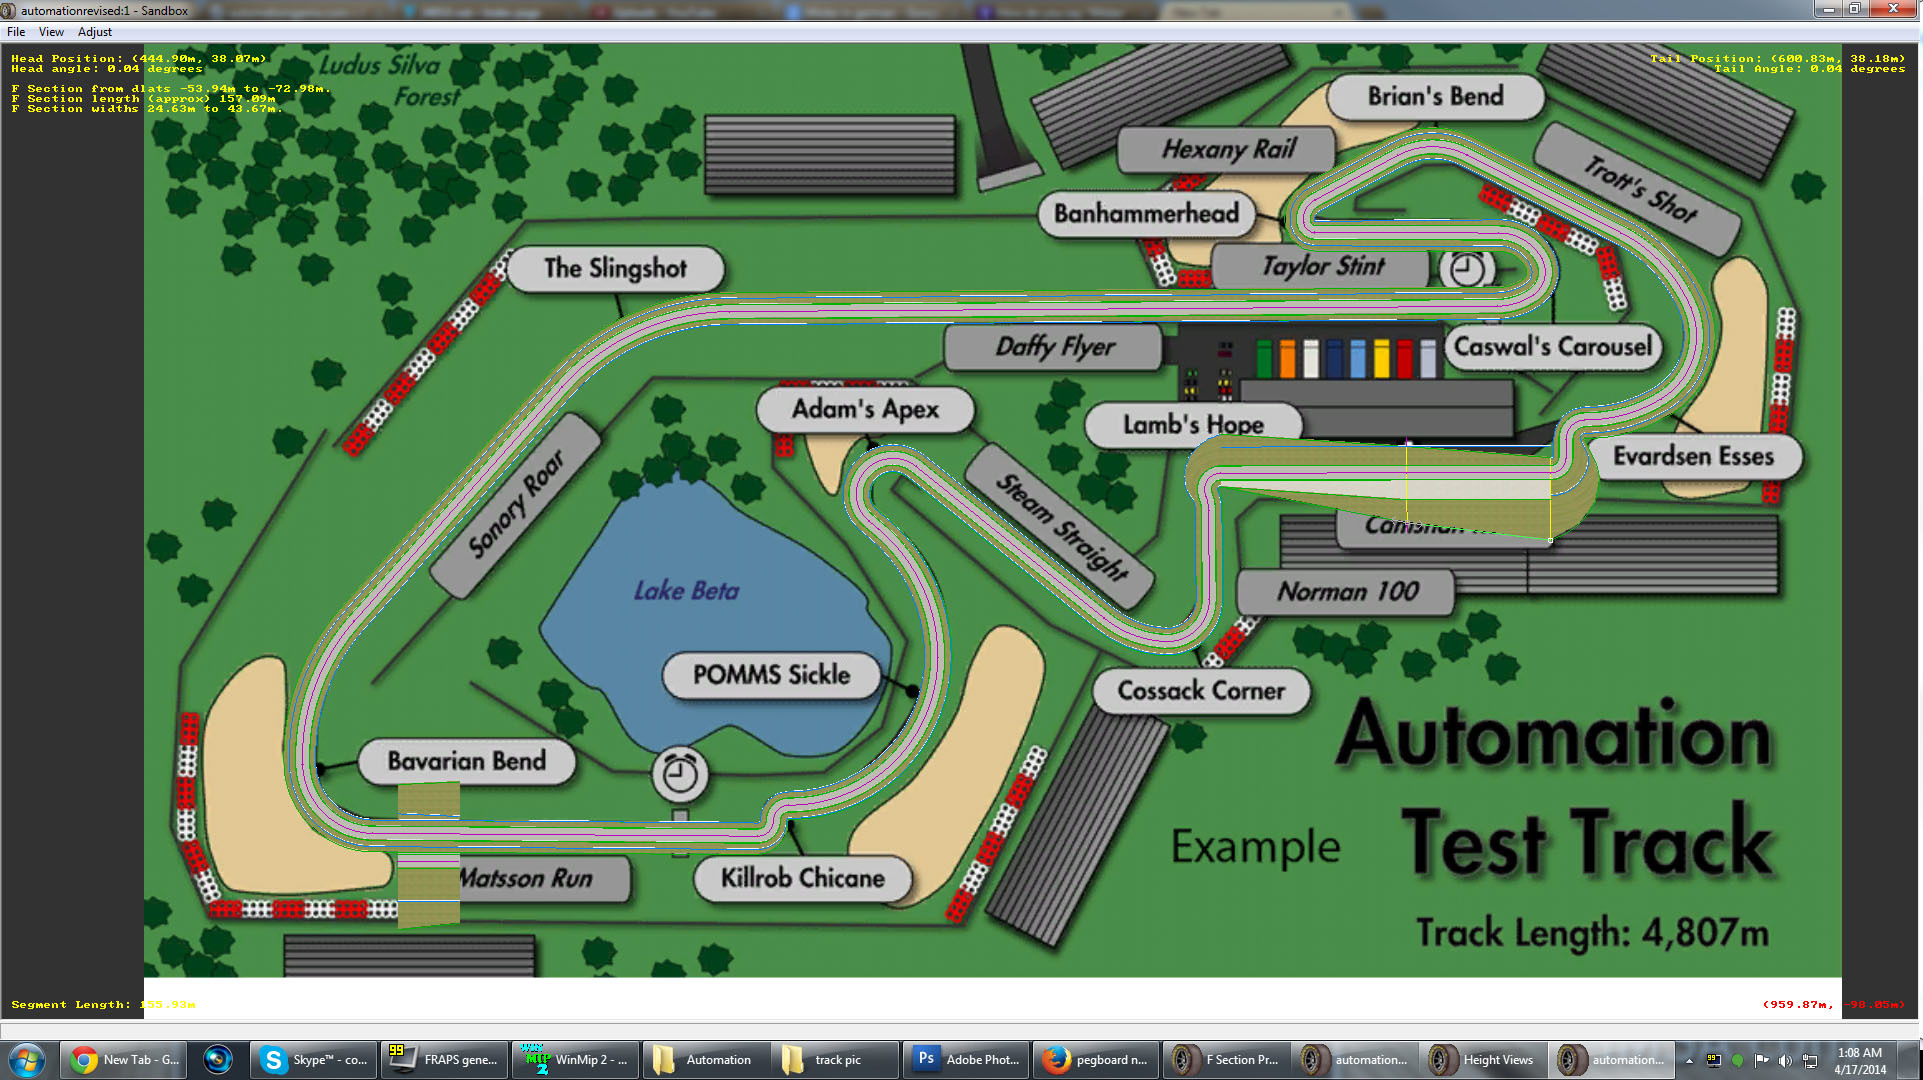The width and height of the screenshot is (1923, 1080).
Task: Open the File menu
Action: pyautogui.click(x=16, y=32)
